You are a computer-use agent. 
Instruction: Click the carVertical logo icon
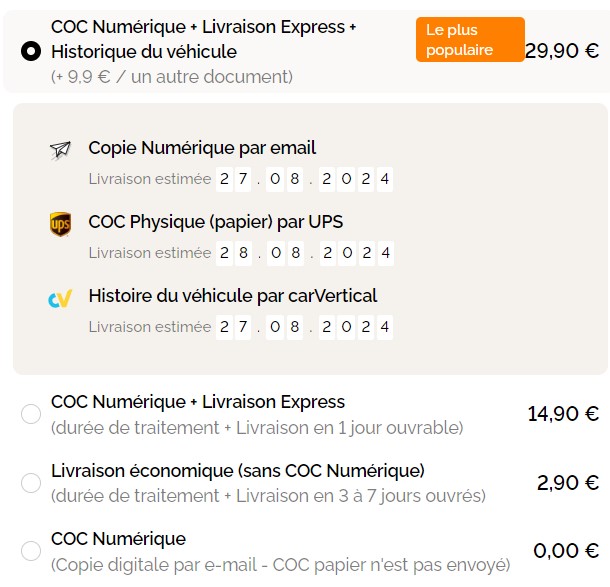point(60,298)
